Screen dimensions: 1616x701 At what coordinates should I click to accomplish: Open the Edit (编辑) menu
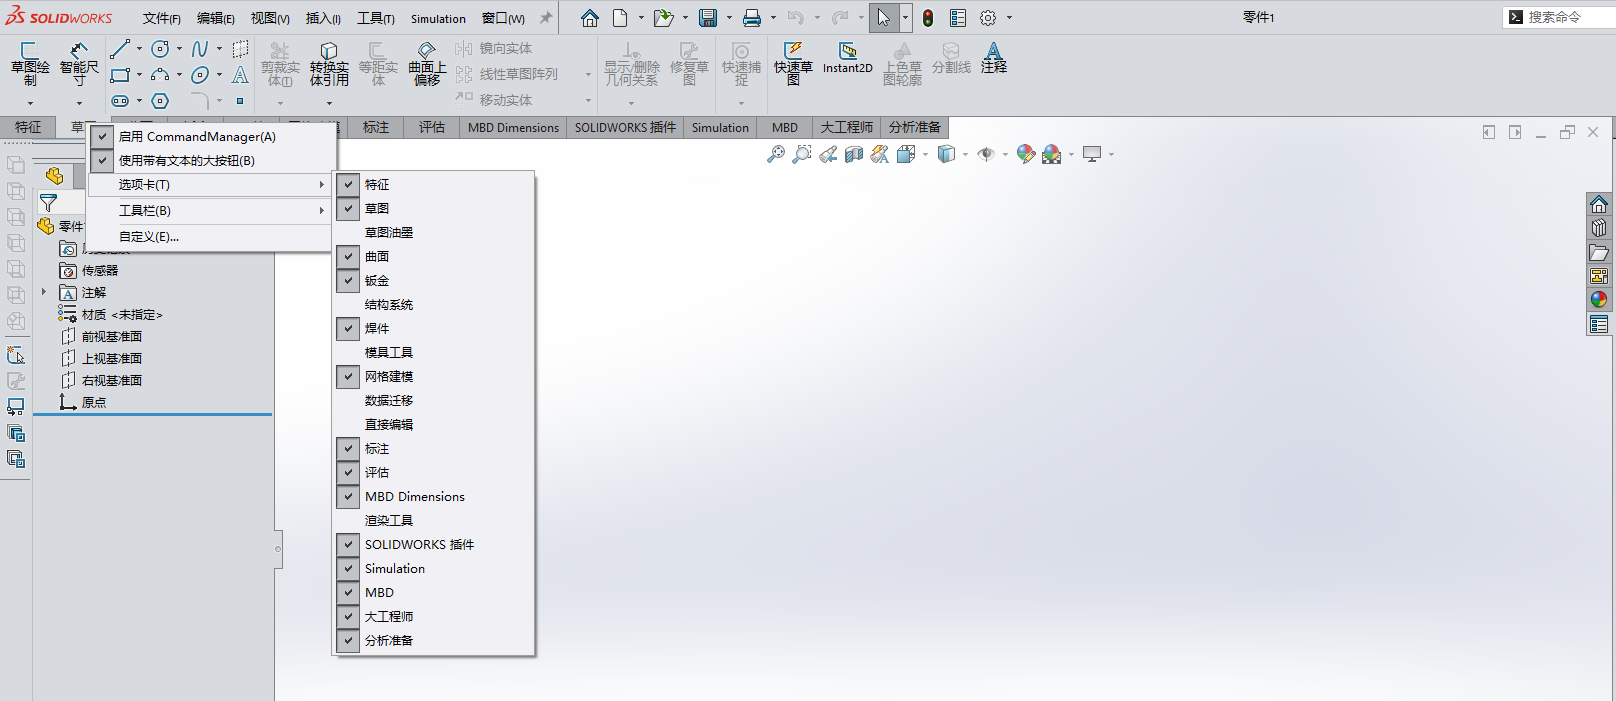pyautogui.click(x=215, y=18)
